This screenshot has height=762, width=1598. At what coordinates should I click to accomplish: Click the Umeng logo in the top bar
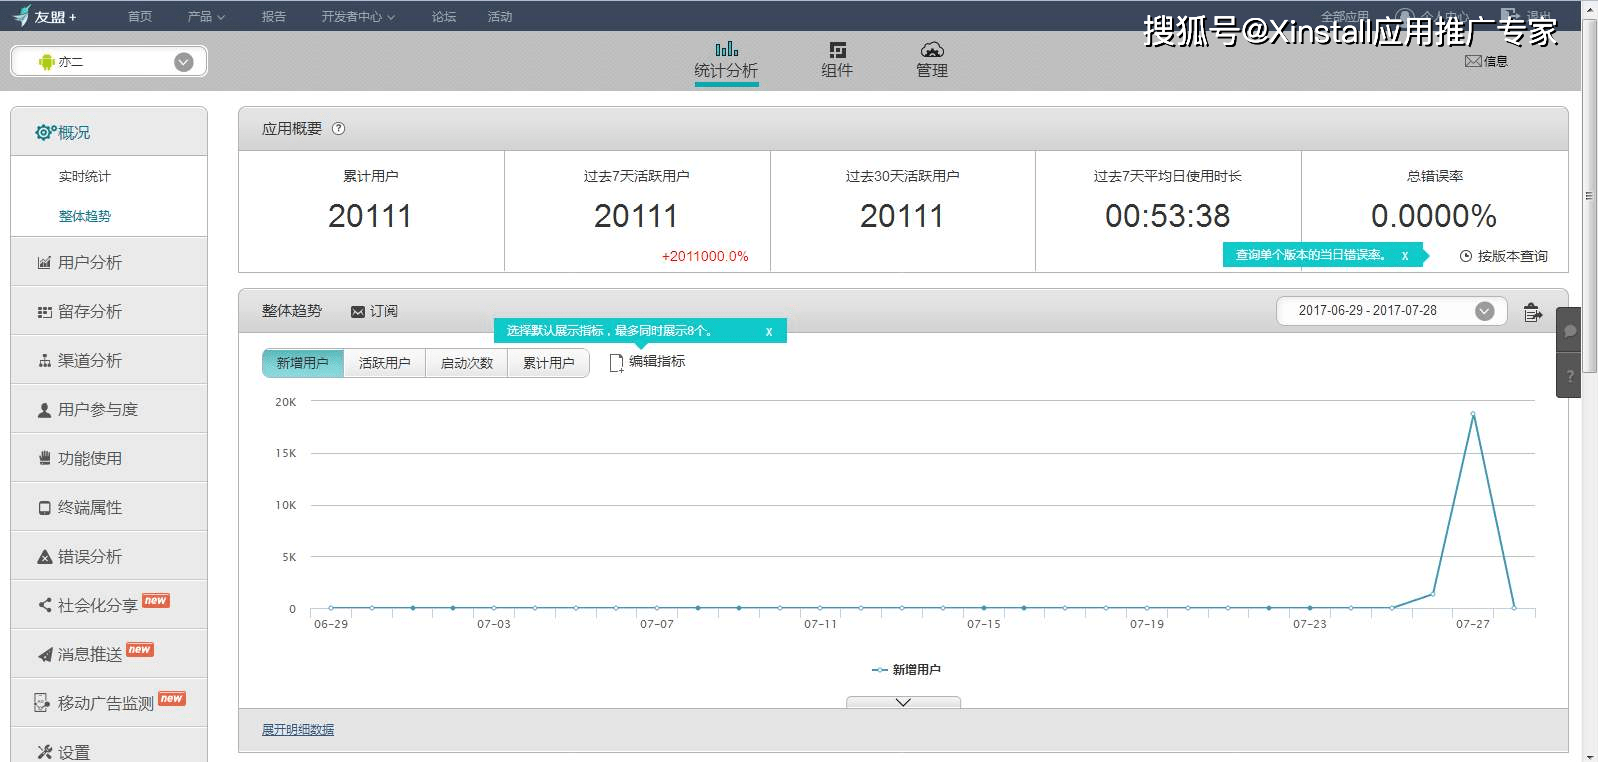coord(44,16)
